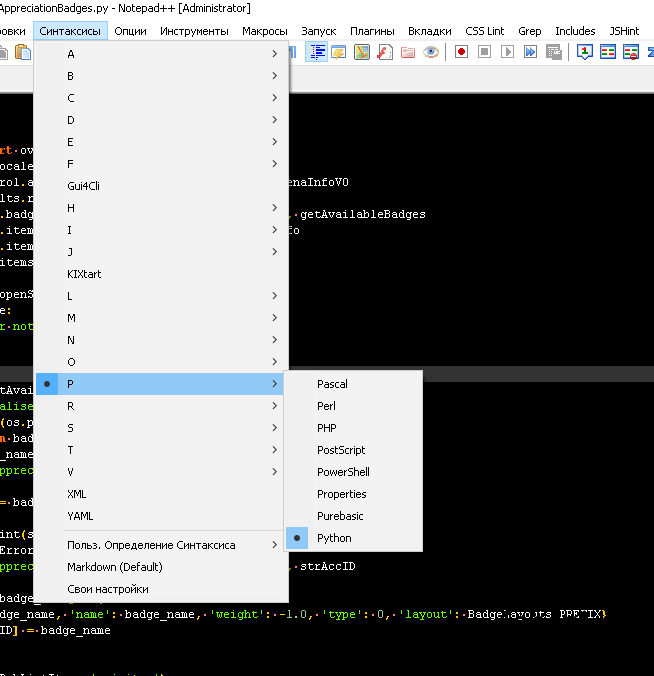Expand the A languages submenu
This screenshot has height=676, width=654.
tap(160, 54)
